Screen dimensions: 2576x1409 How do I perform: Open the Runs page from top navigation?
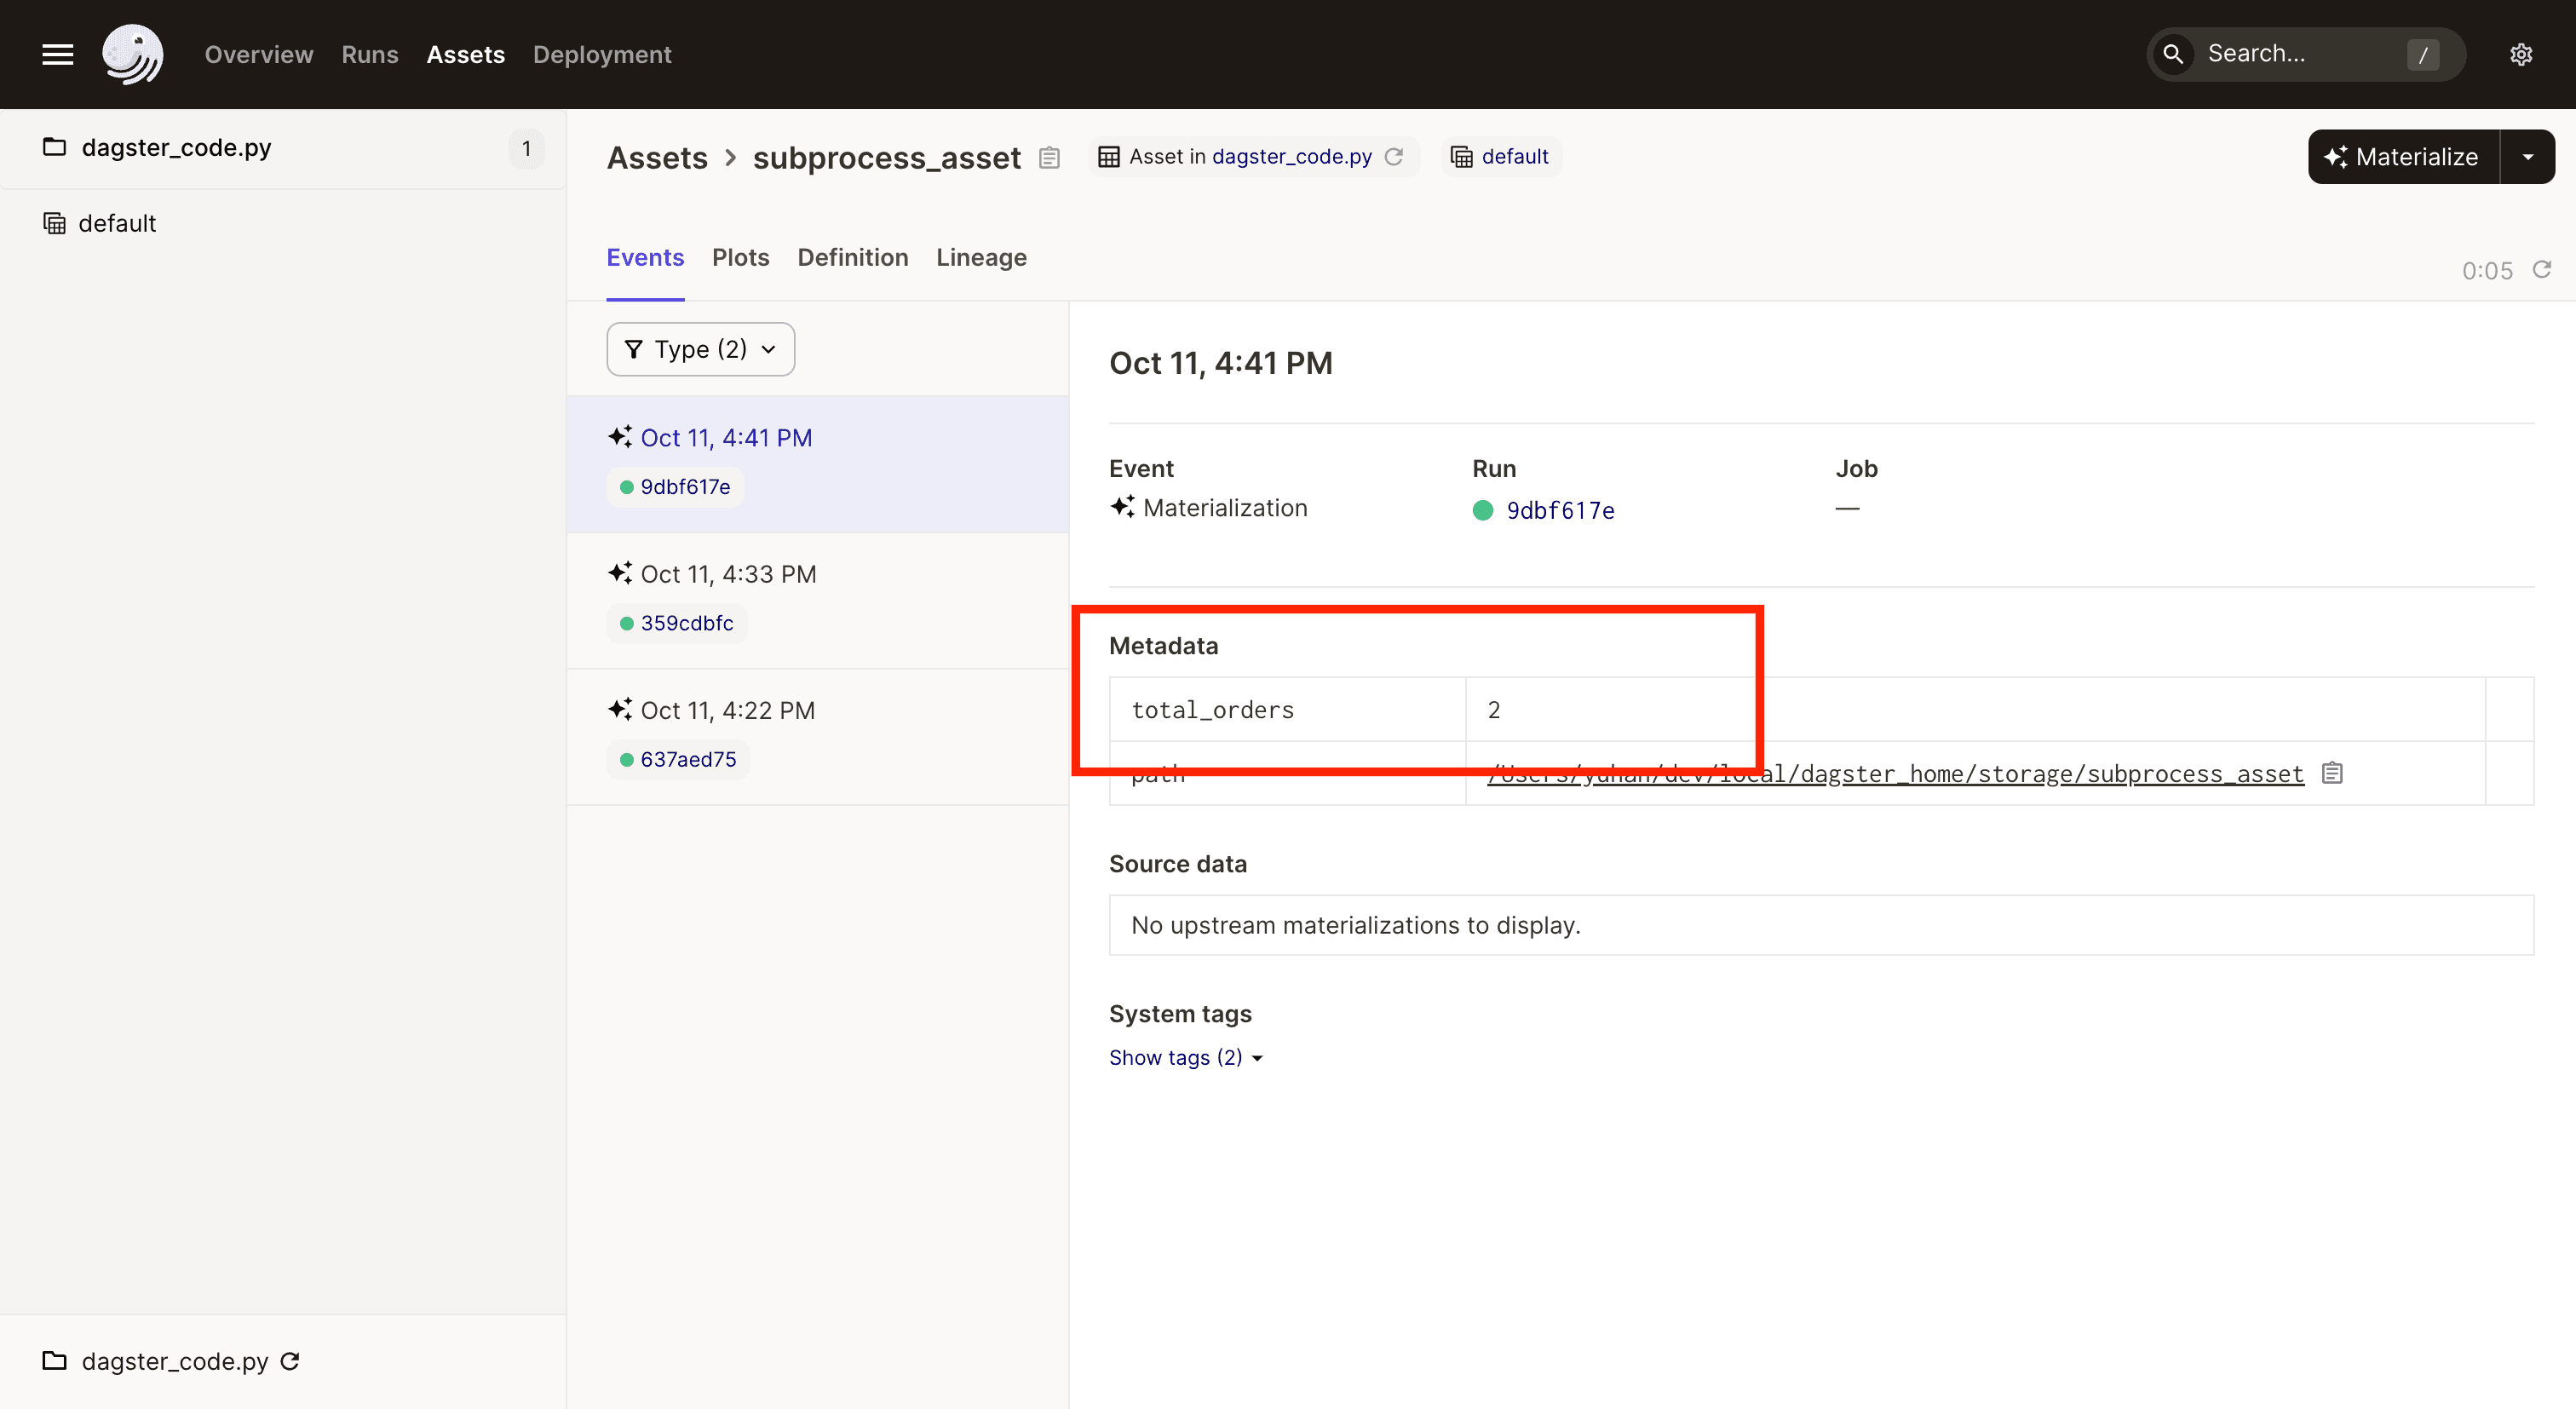(370, 54)
